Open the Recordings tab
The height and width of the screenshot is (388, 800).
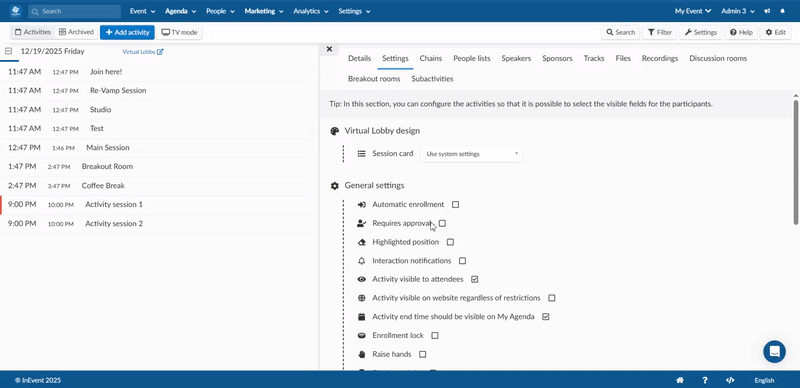coord(660,59)
